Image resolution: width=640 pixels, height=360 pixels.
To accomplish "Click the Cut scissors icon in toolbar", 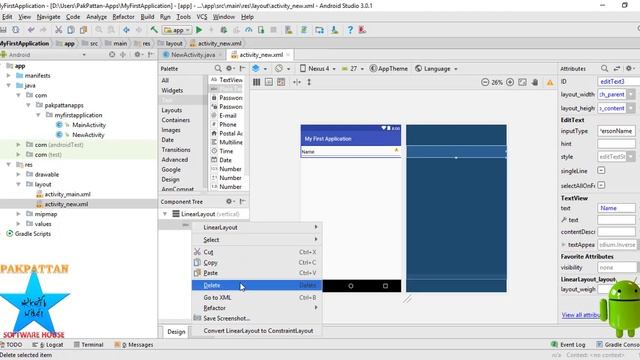I will click(x=58, y=30).
